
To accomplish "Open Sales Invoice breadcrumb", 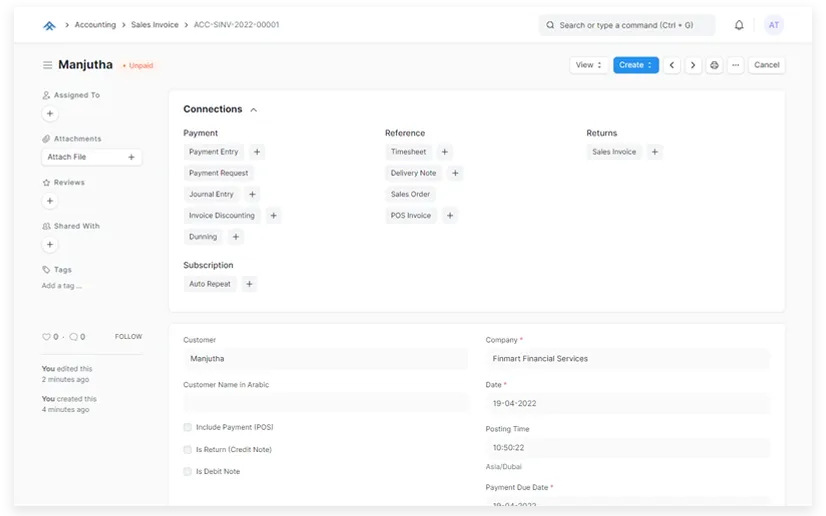I will (154, 25).
